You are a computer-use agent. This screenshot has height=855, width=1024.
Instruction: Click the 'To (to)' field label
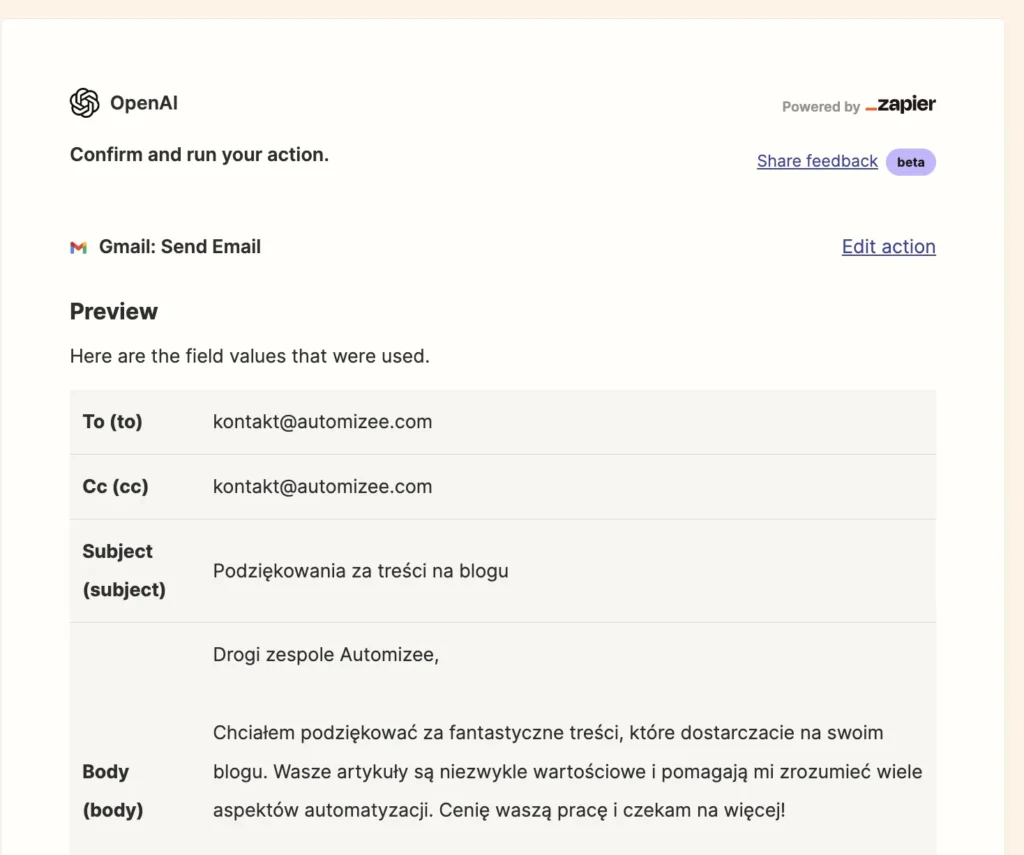coord(112,422)
